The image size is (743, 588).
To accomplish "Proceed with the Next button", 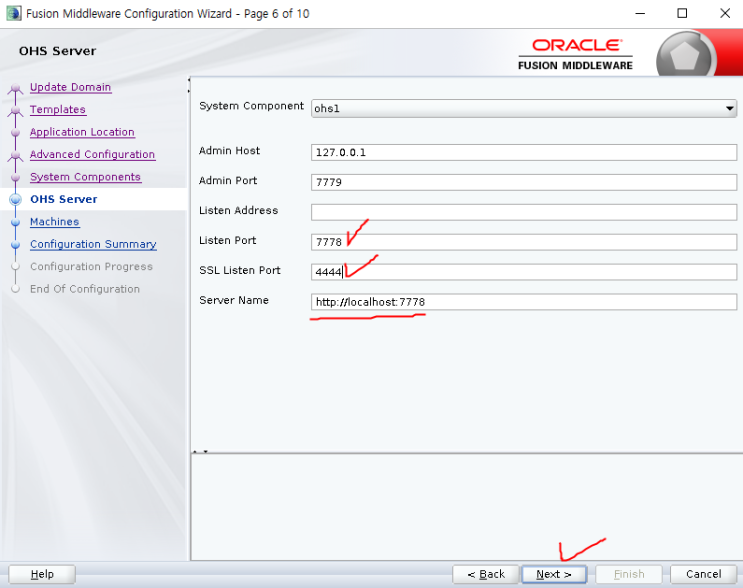I will coord(554,574).
